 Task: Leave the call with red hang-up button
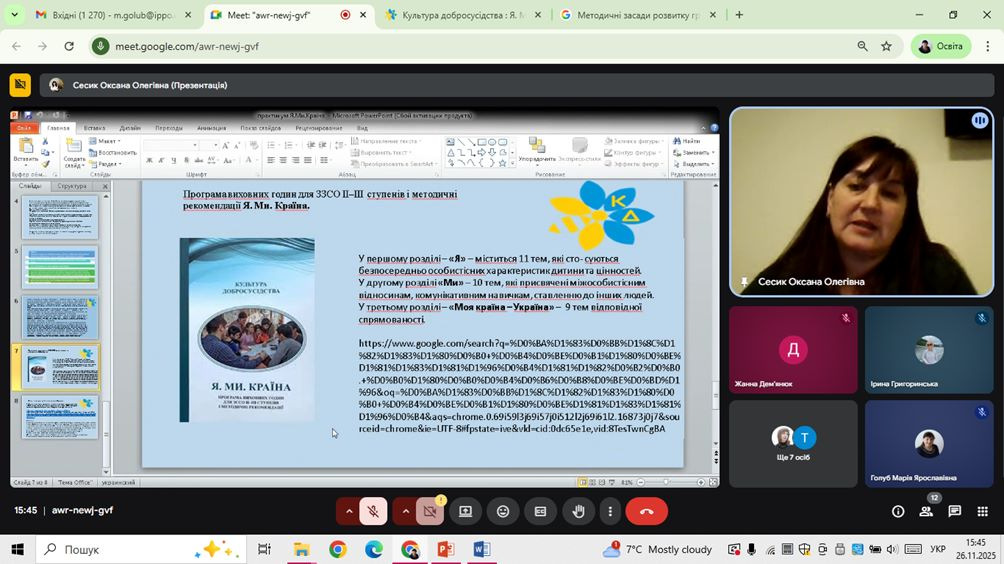(x=646, y=511)
